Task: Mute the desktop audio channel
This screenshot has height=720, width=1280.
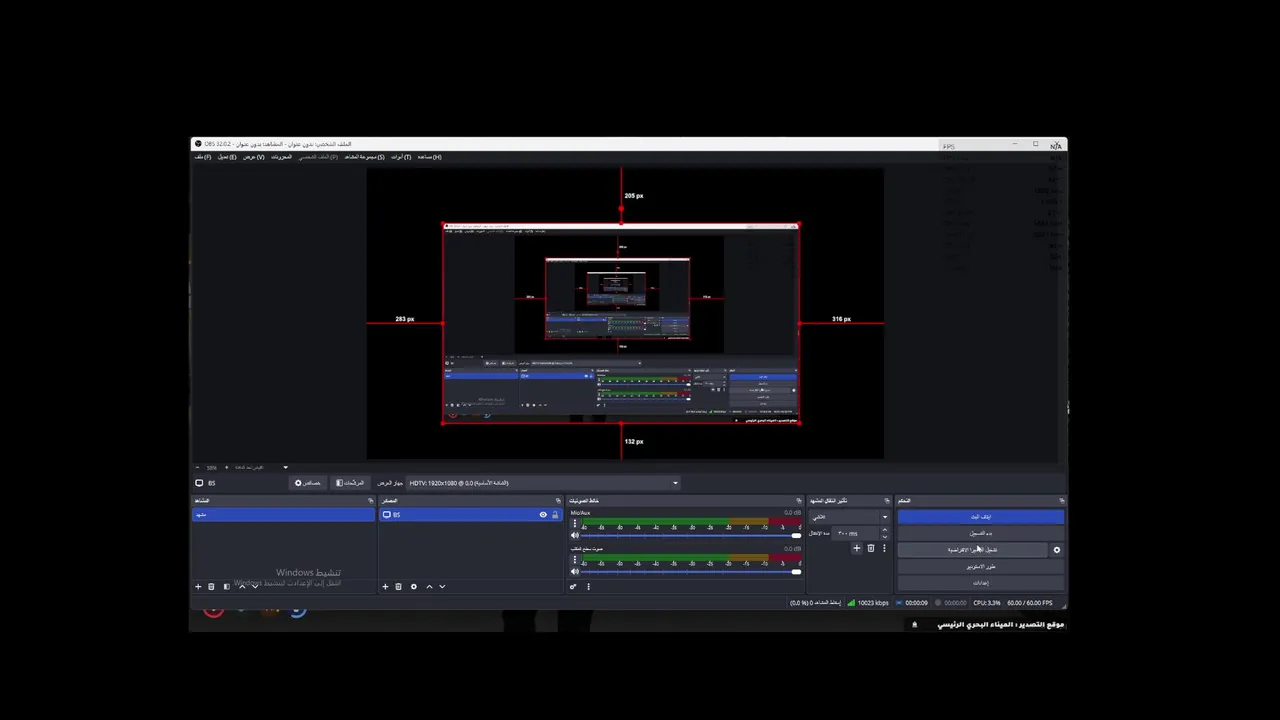Action: click(575, 571)
